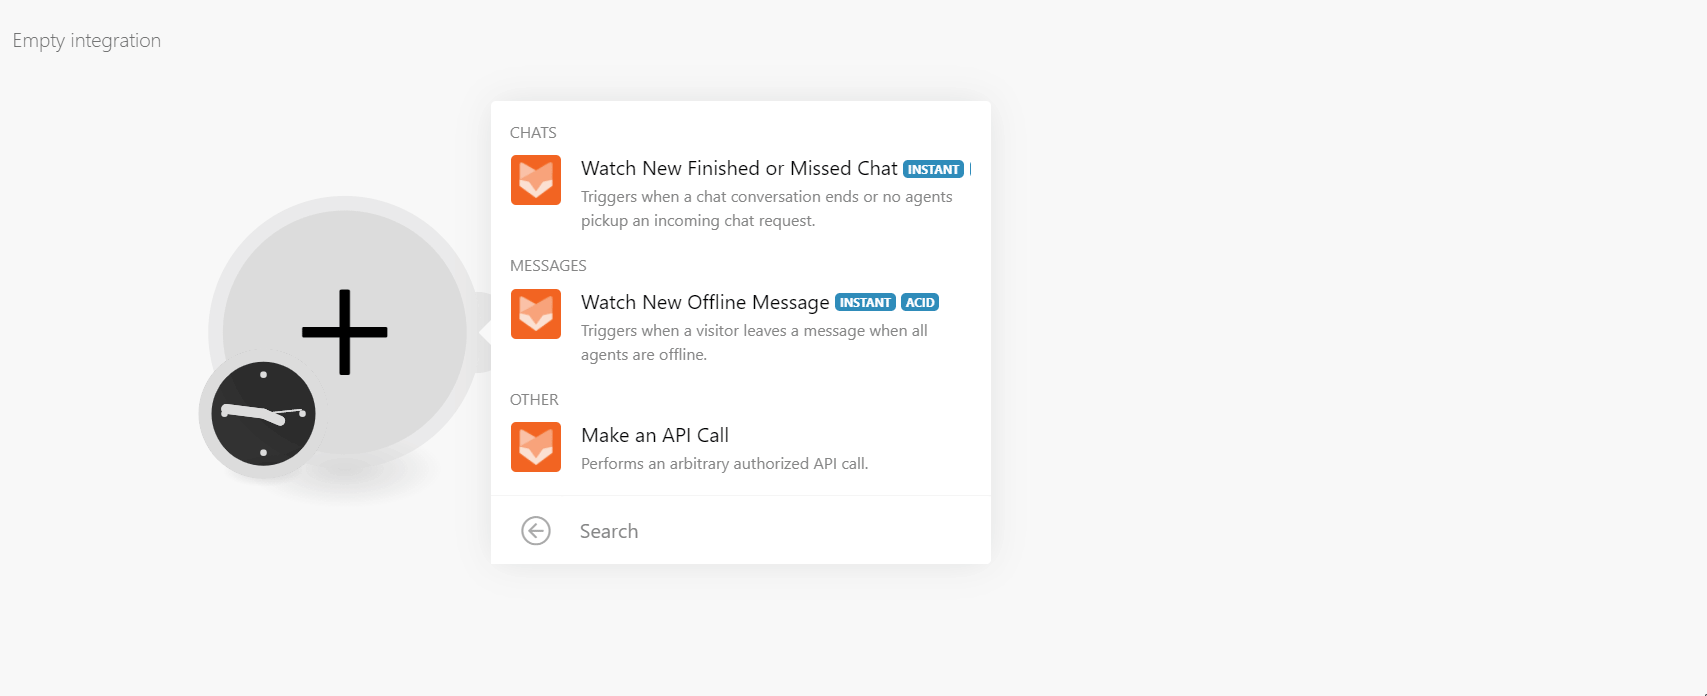Click the description 'Performs an arbitrary authorized API call'
Image resolution: width=1707 pixels, height=696 pixels.
pos(724,464)
